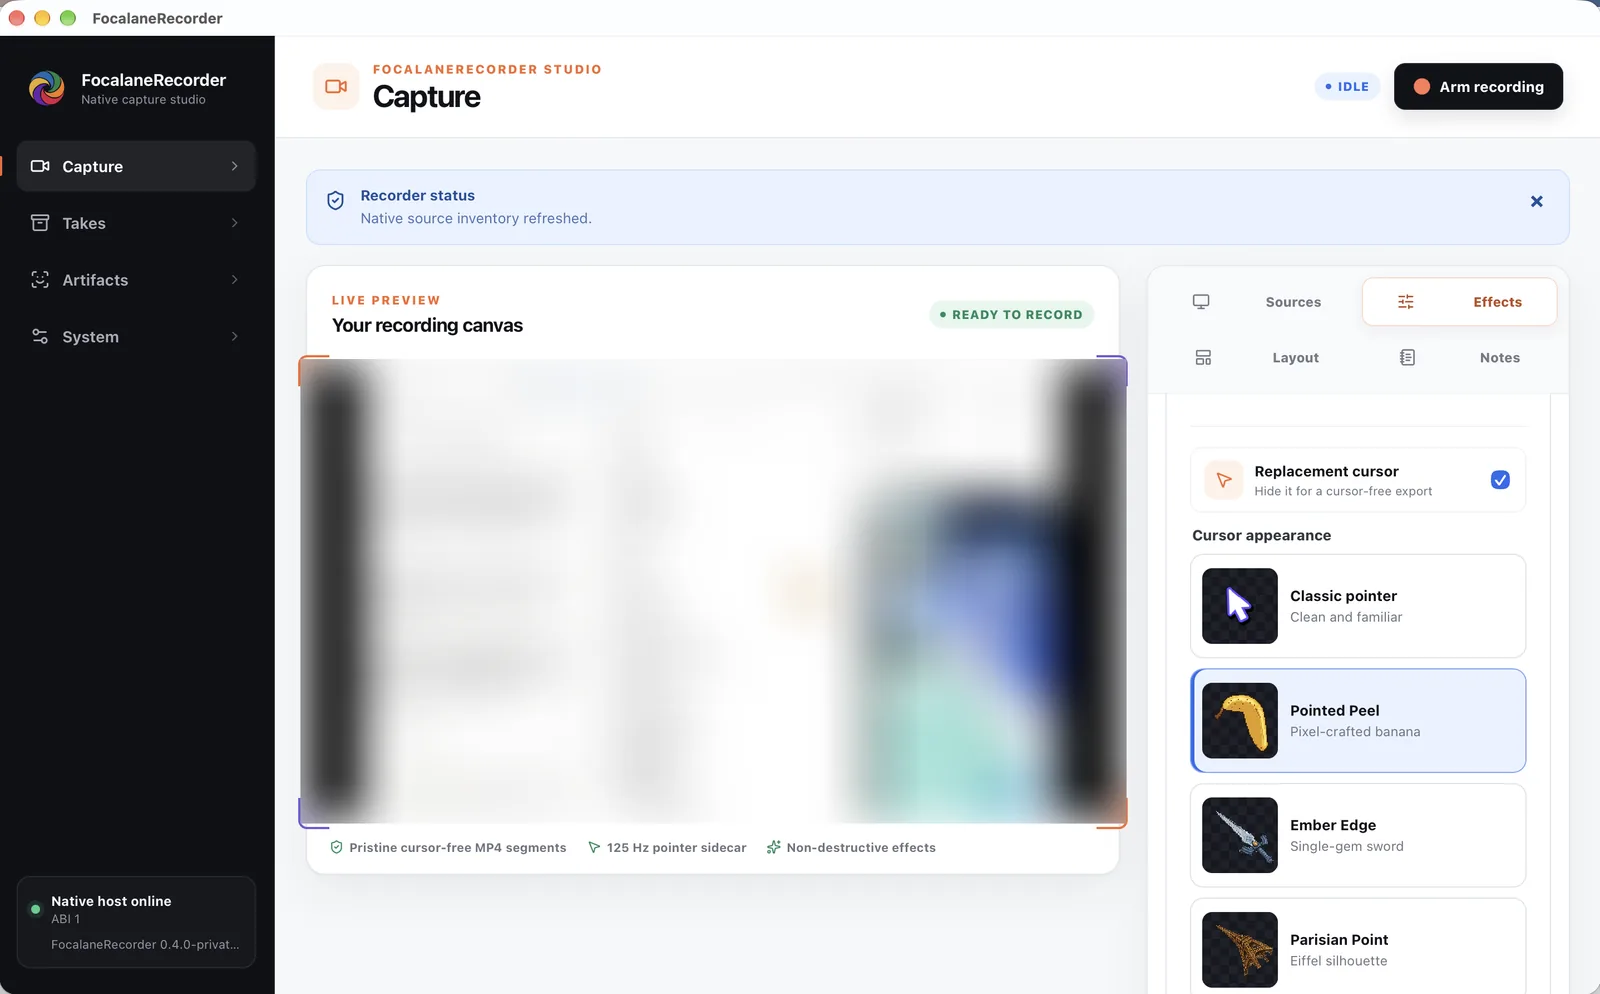The image size is (1600, 994).
Task: Choose the Ember Edge sword cursor
Action: pos(1358,835)
